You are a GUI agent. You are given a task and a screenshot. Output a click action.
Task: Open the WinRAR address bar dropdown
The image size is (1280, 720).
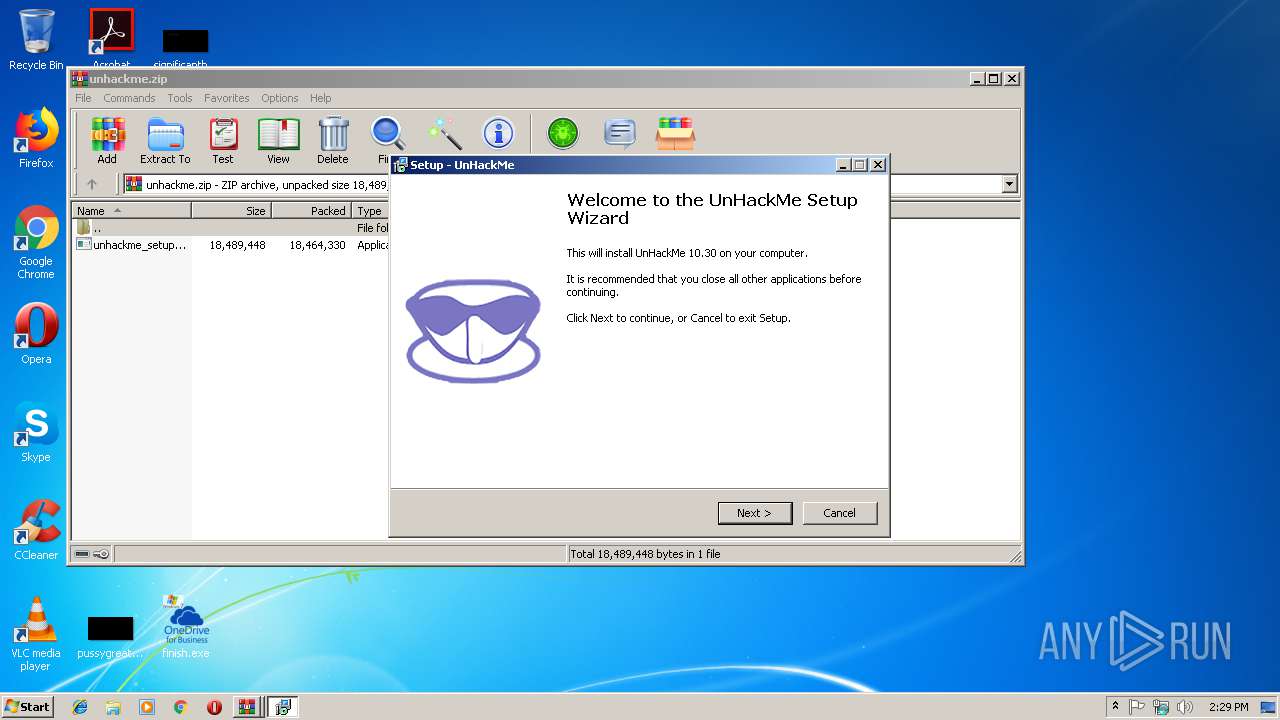1009,184
